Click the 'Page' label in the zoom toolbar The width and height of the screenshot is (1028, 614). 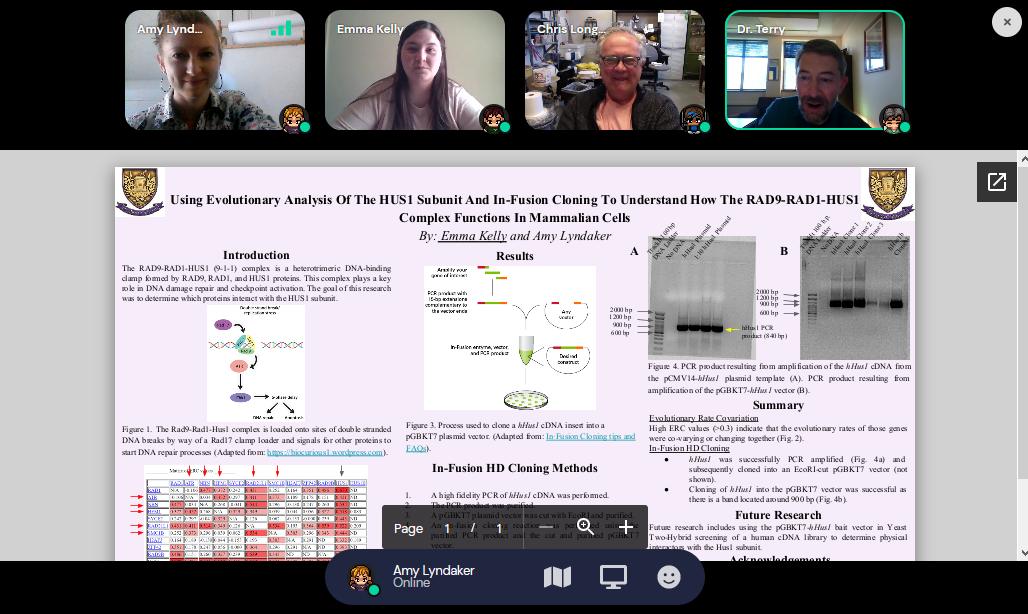[x=408, y=529]
